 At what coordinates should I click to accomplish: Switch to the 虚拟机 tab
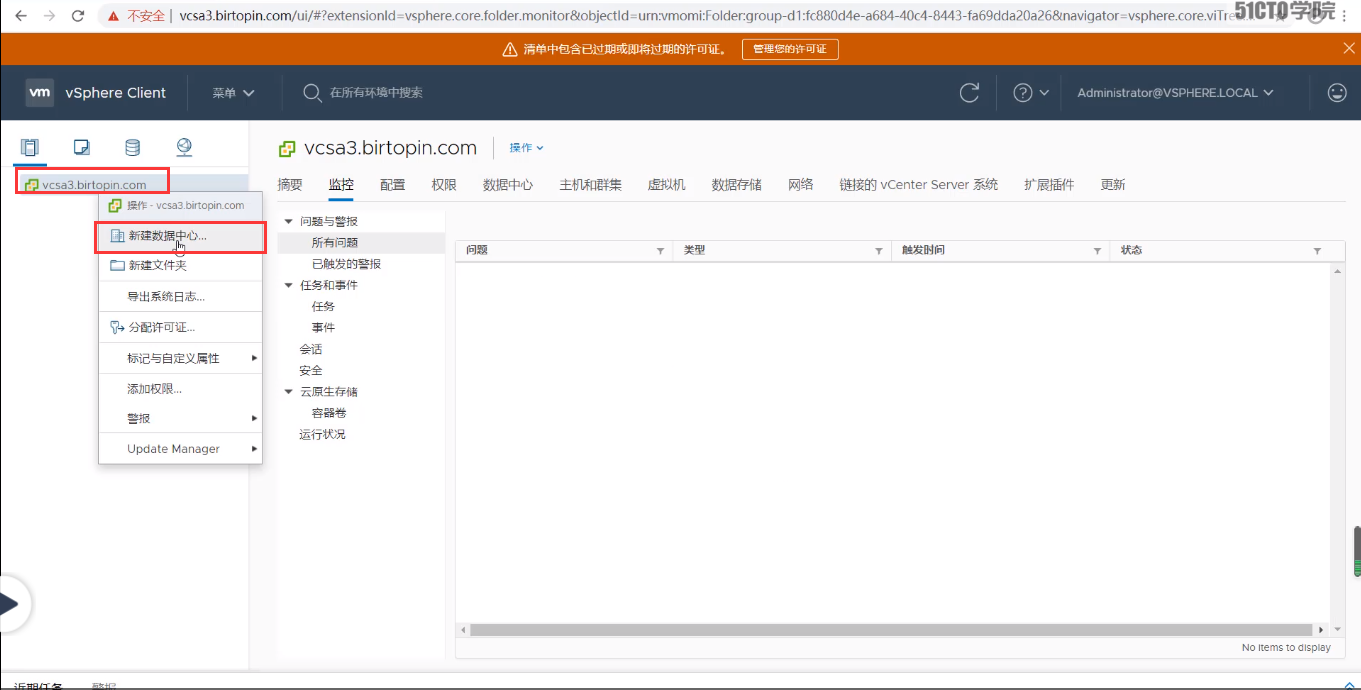[666, 185]
